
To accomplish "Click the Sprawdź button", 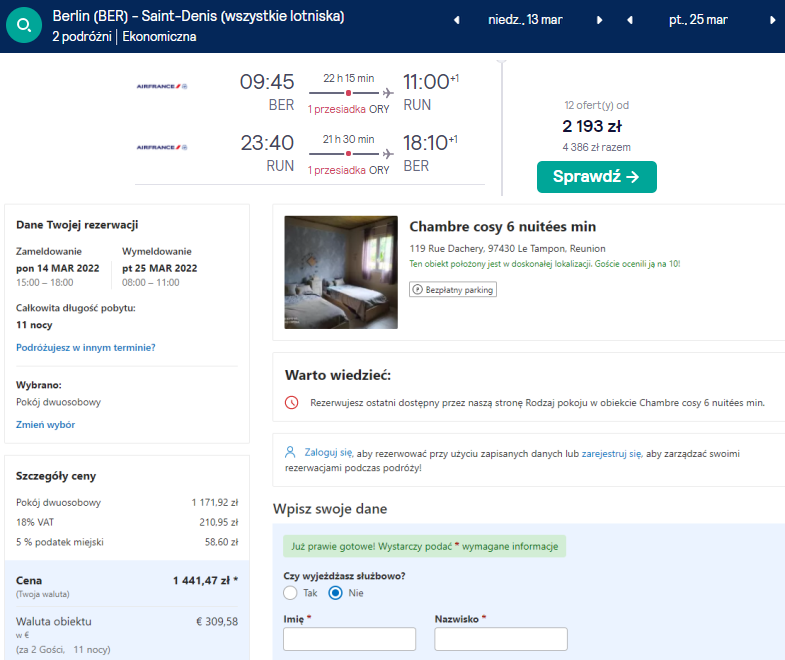I will coord(597,177).
